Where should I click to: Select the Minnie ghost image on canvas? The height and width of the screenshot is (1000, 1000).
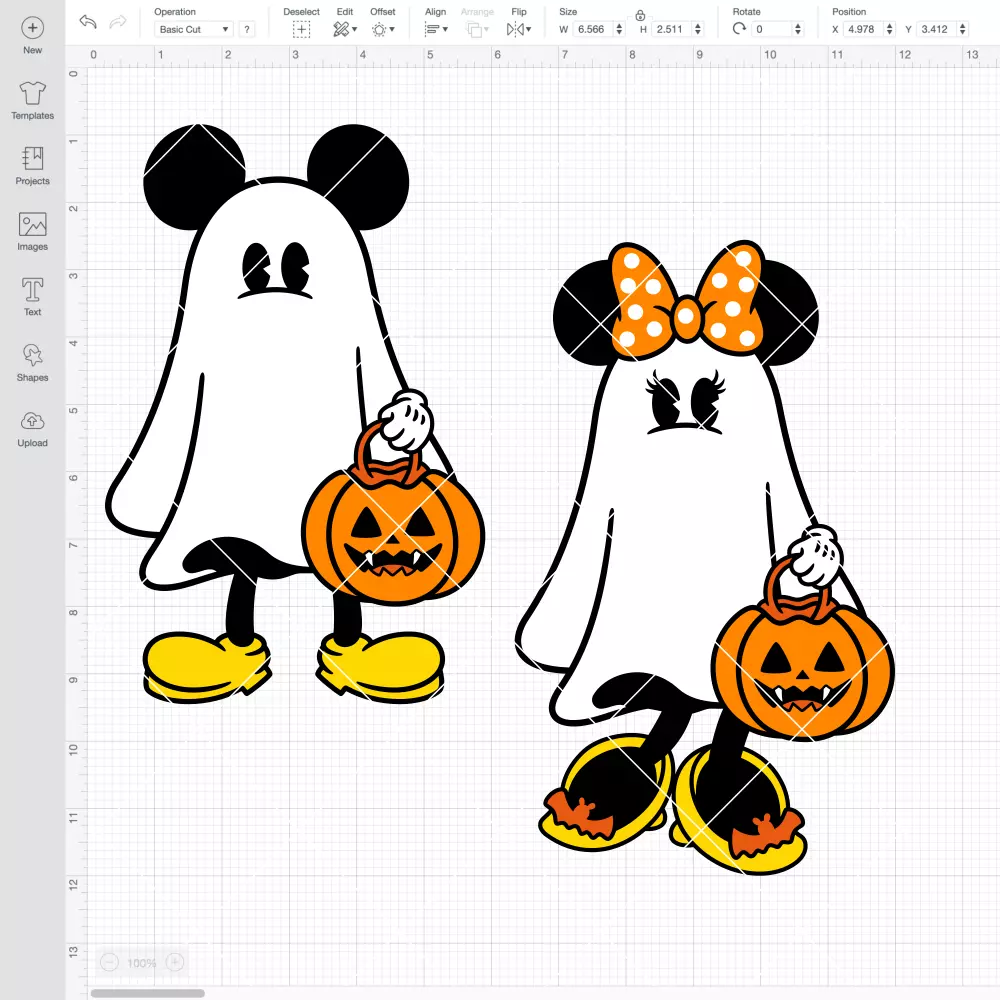pos(705,557)
